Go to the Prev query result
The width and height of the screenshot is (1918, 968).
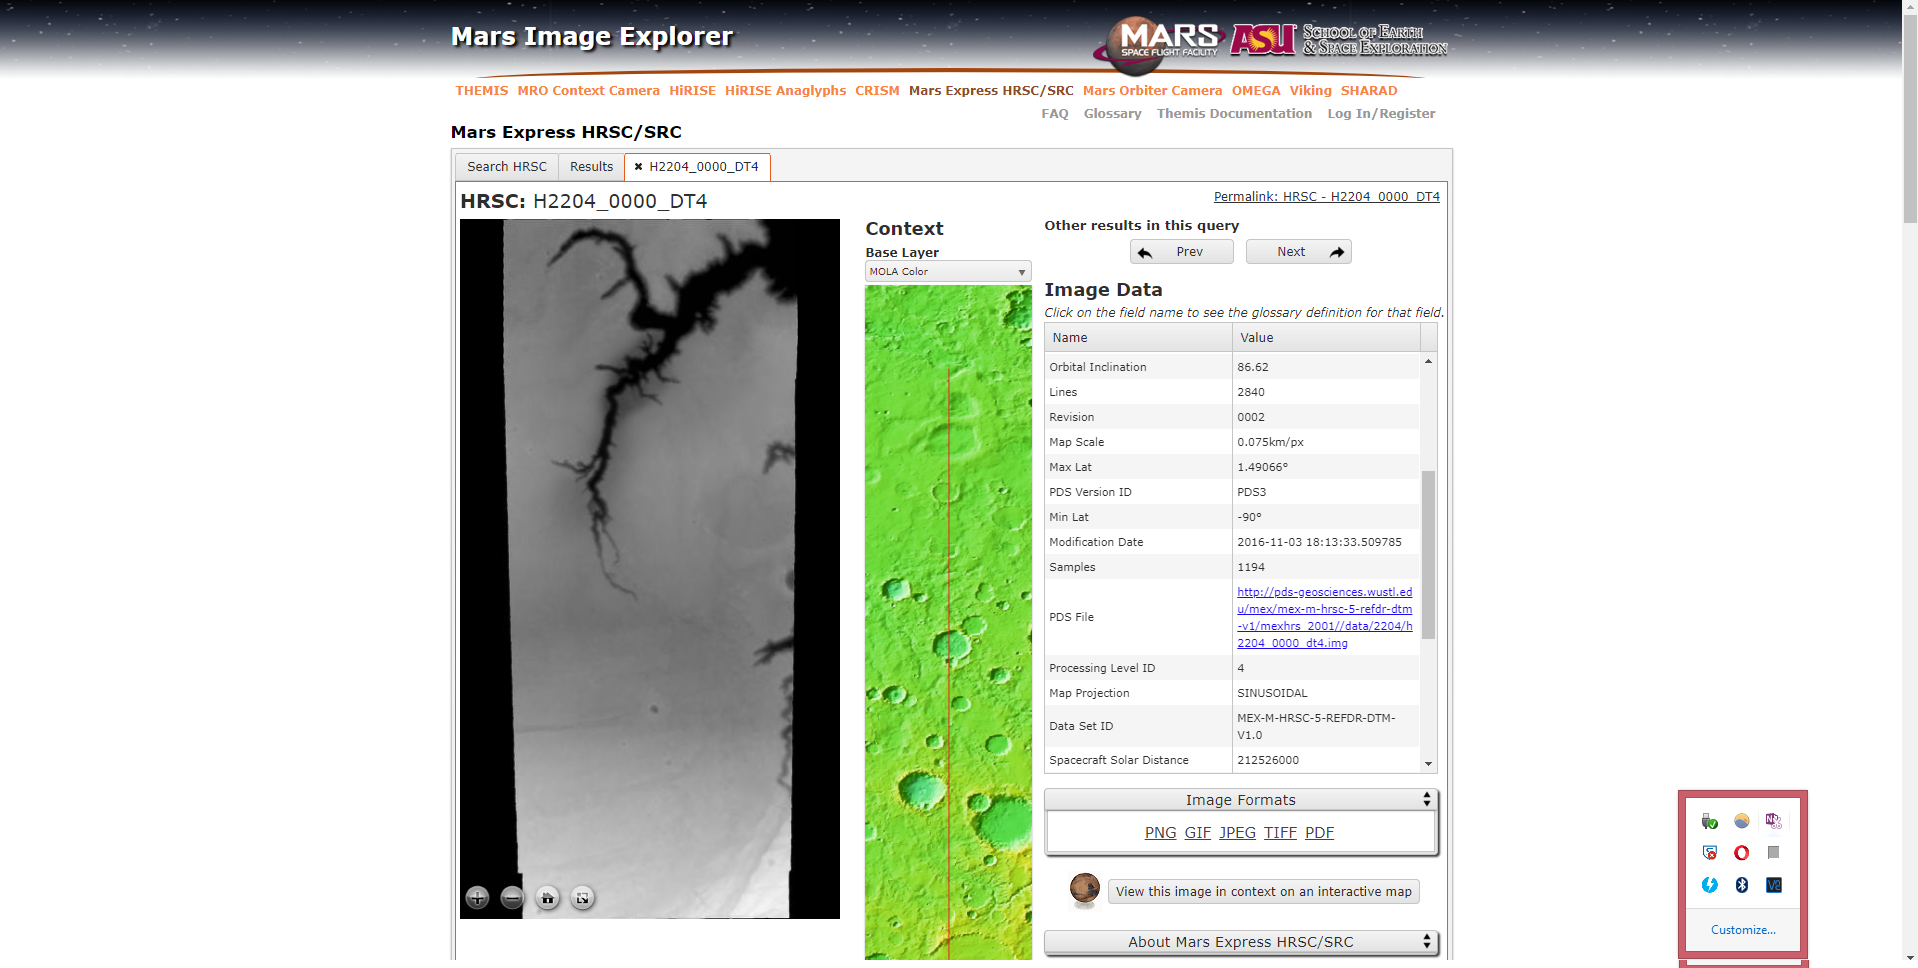[x=1182, y=252]
